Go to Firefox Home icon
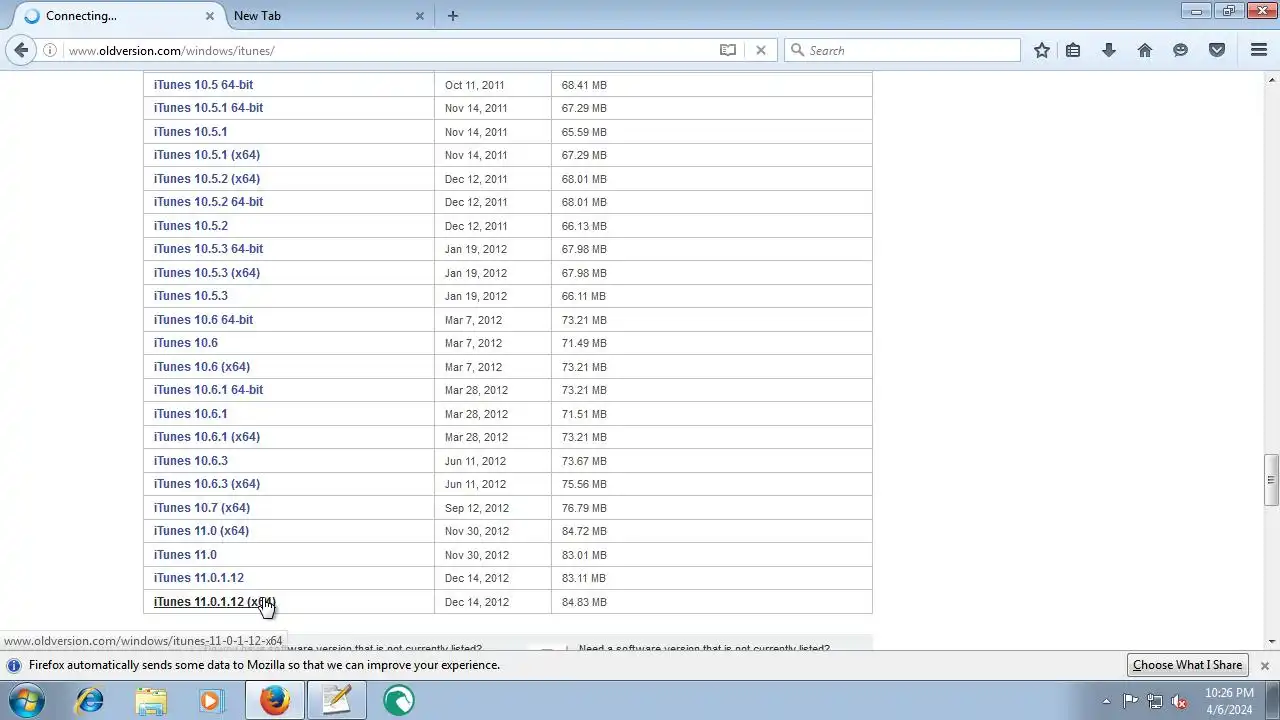The width and height of the screenshot is (1280, 720). (1145, 50)
